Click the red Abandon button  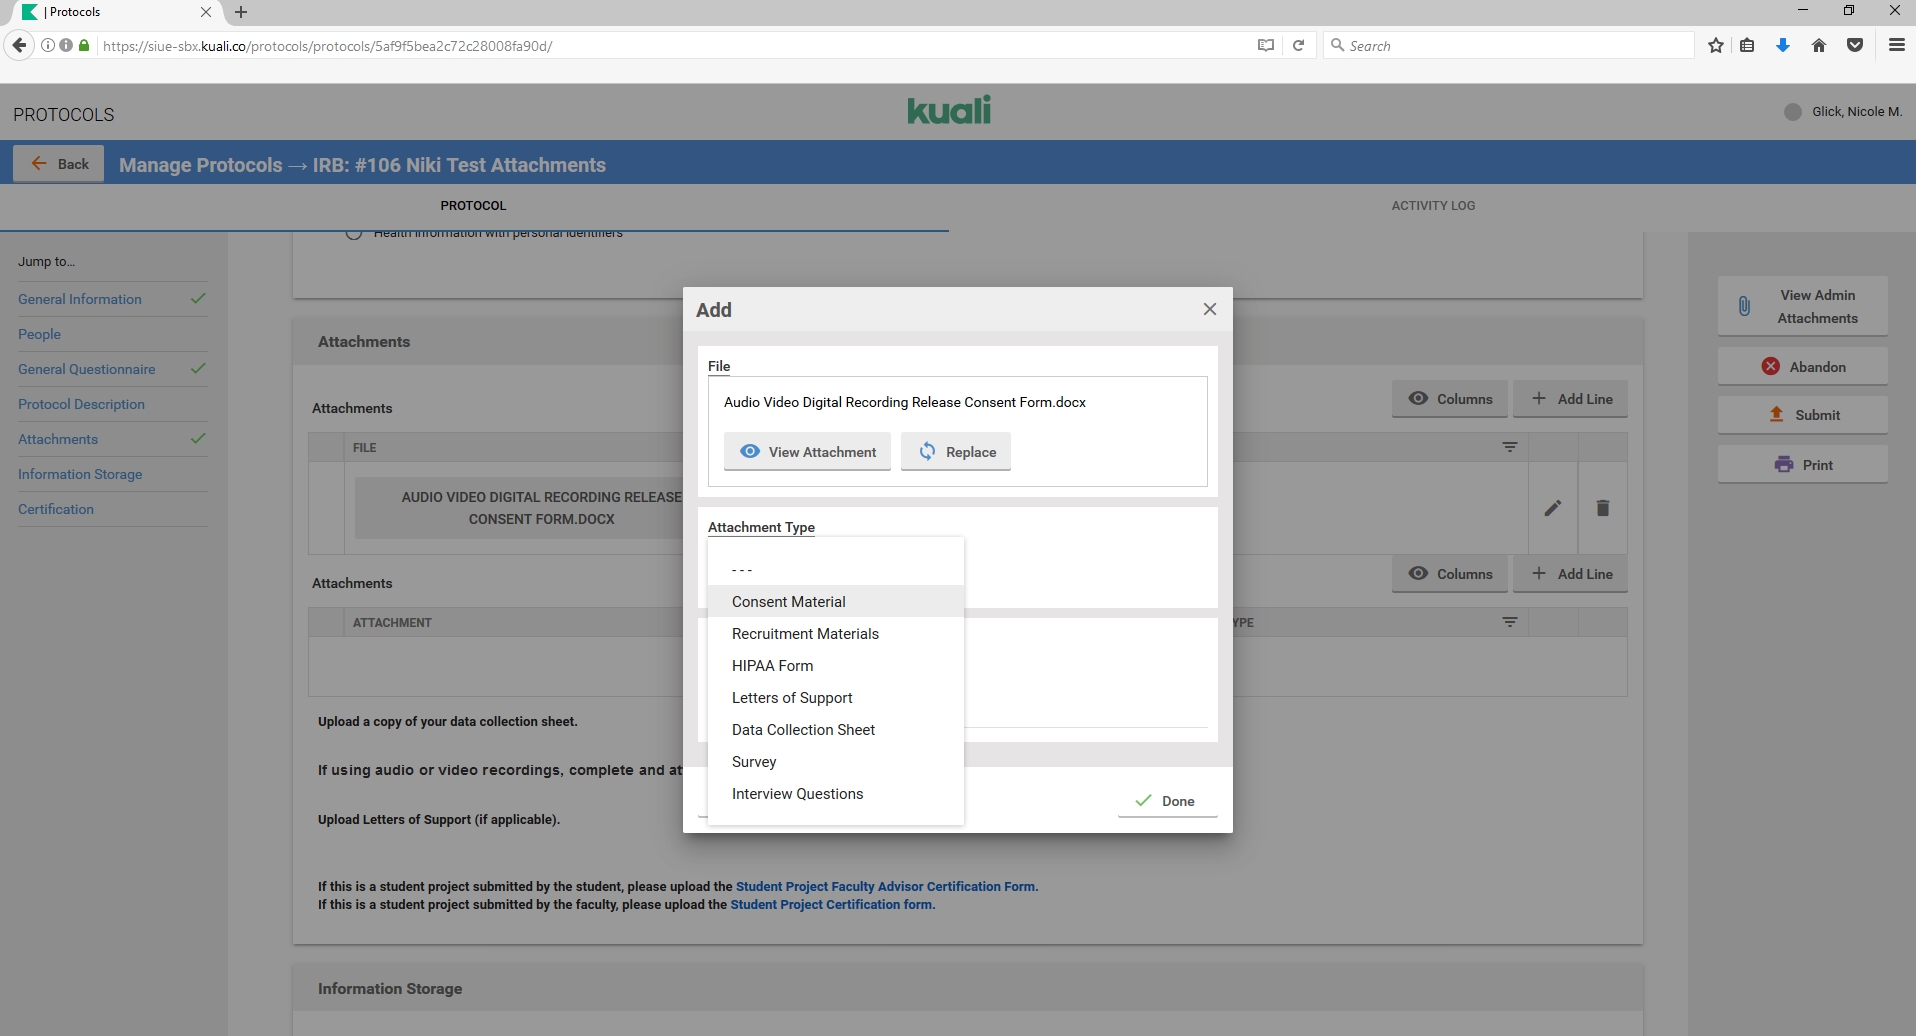(x=1802, y=367)
